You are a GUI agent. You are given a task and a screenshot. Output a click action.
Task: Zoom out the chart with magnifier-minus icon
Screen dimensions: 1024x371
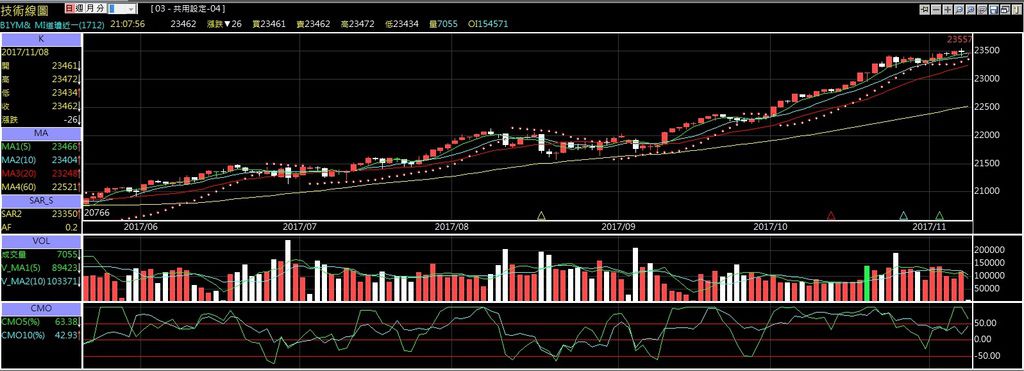pyautogui.click(x=959, y=9)
